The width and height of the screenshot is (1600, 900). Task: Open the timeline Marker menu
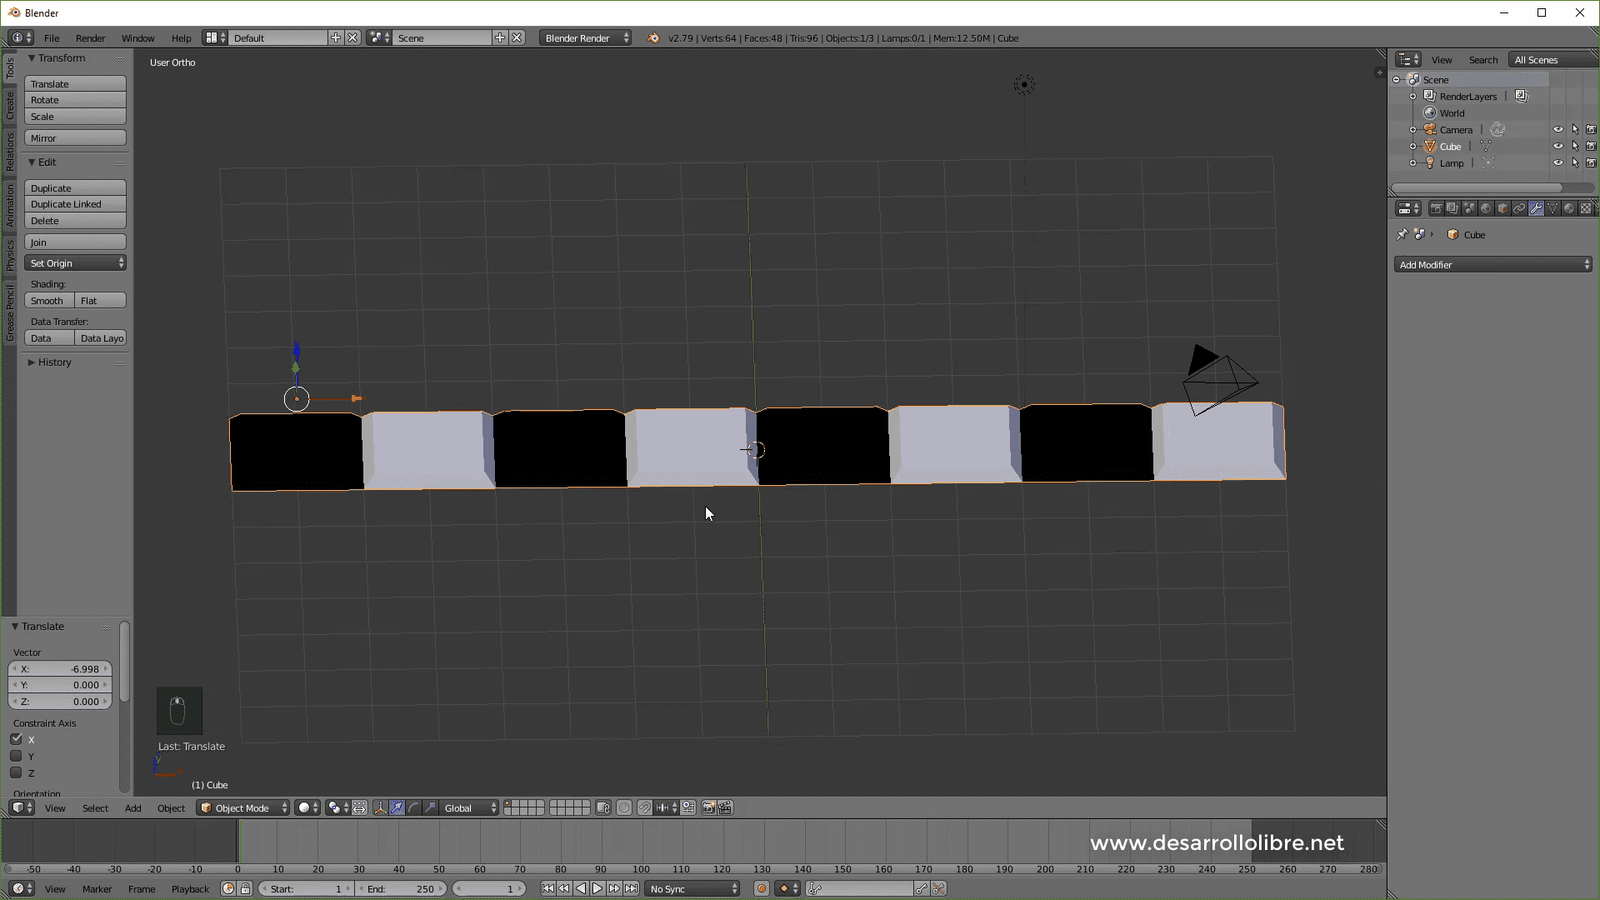pos(97,889)
